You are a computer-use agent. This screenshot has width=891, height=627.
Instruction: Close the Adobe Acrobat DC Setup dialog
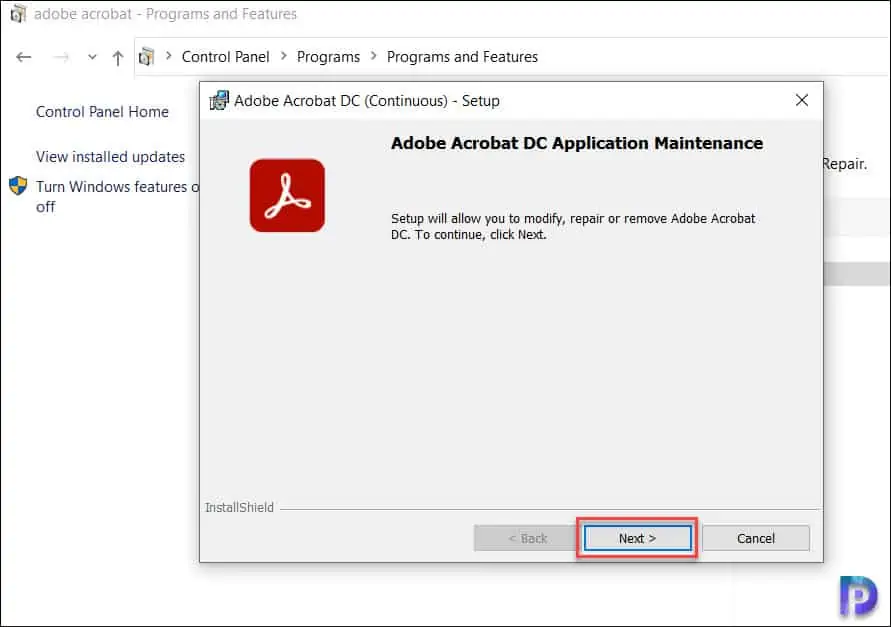tap(802, 100)
